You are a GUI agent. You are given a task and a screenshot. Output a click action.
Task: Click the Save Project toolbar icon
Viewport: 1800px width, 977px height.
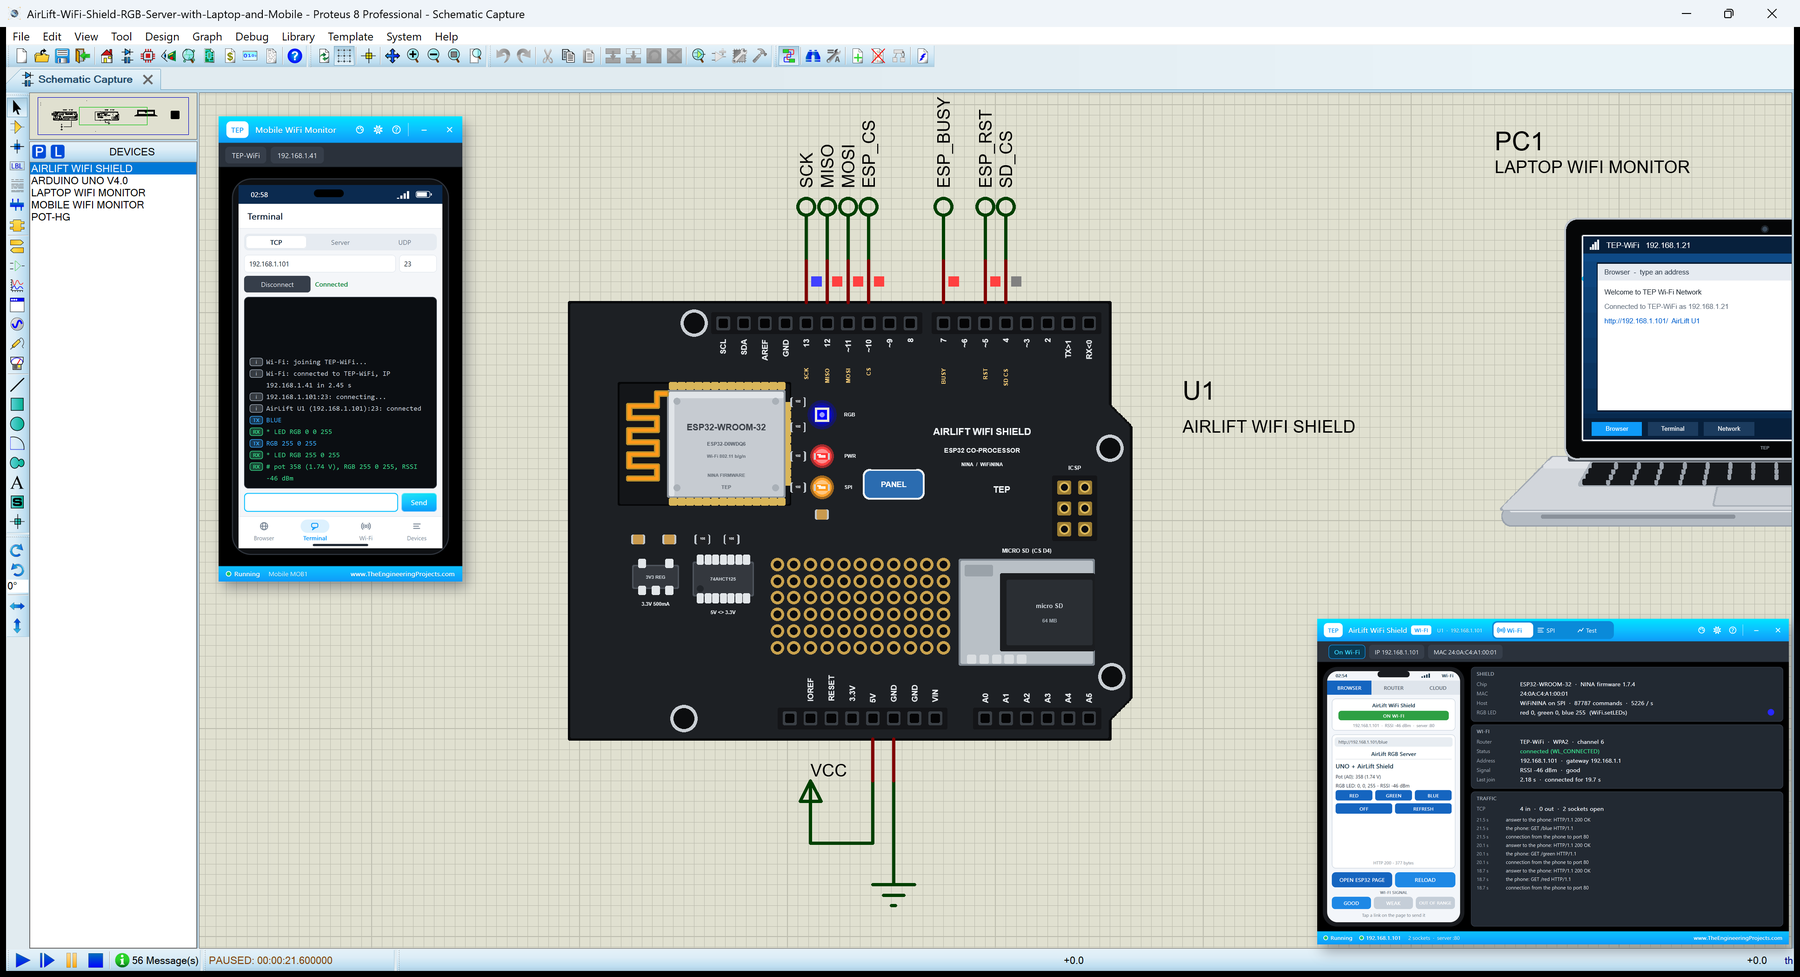click(x=62, y=56)
